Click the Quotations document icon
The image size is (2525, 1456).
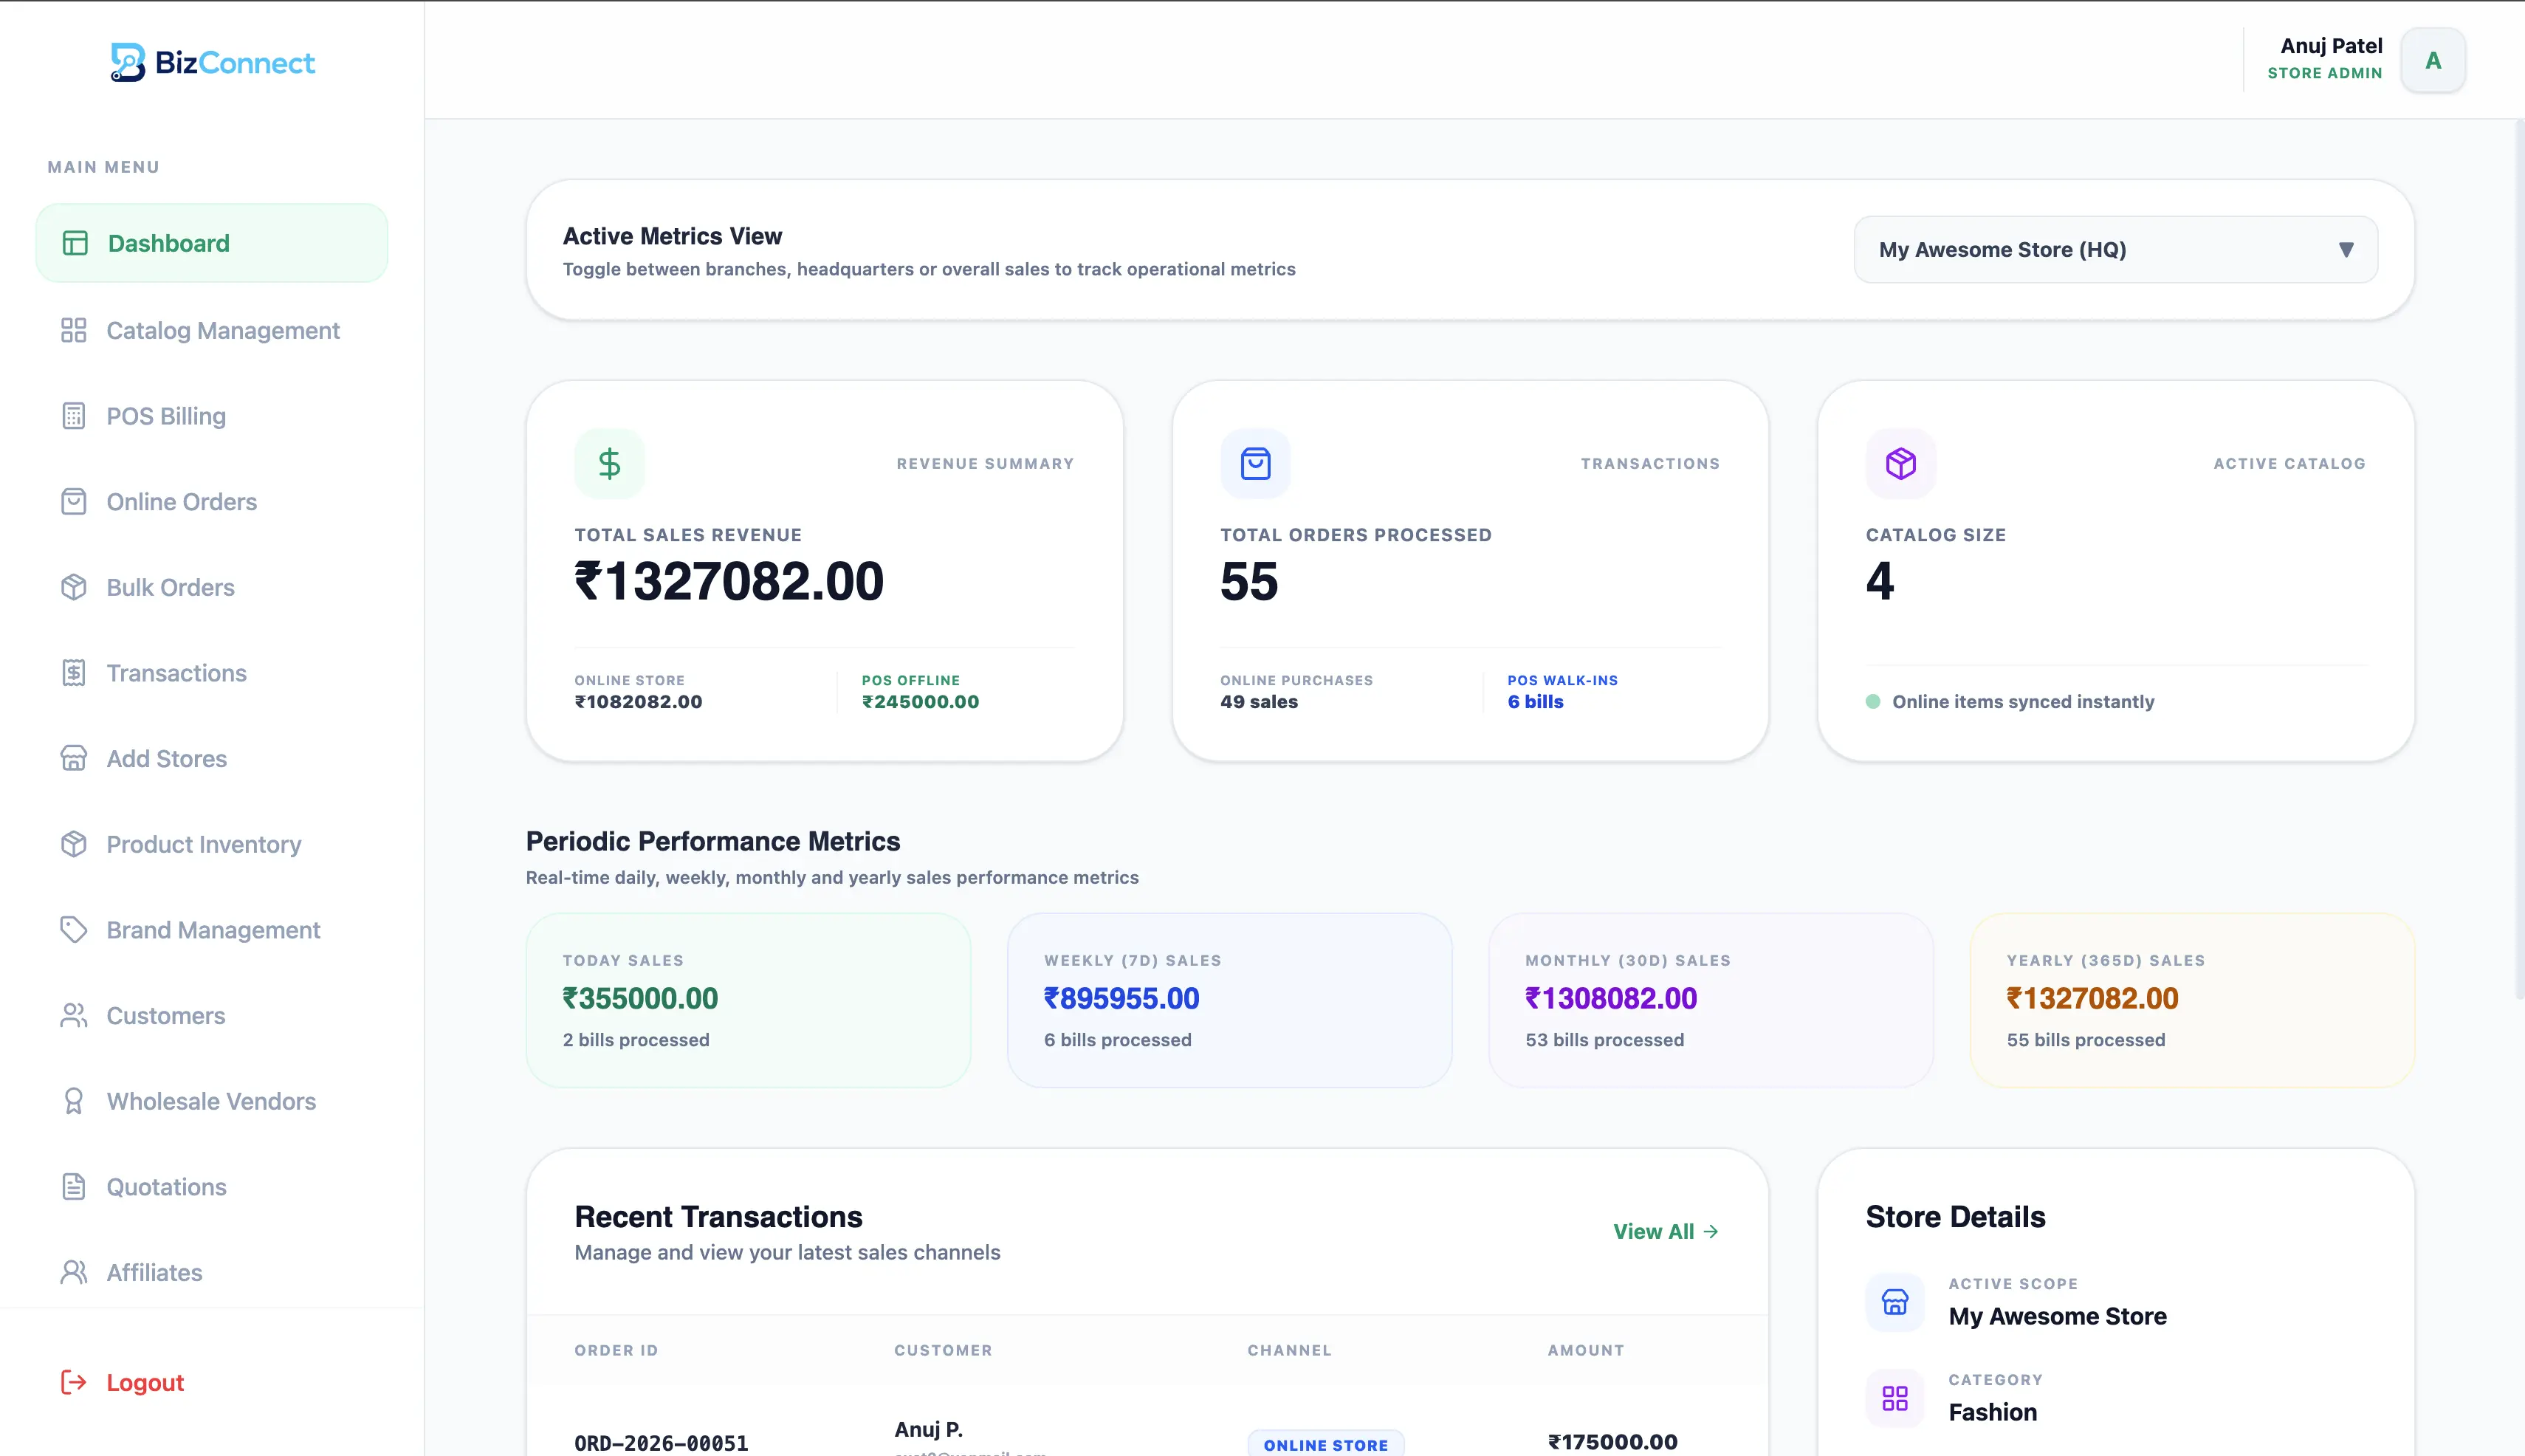click(x=74, y=1187)
